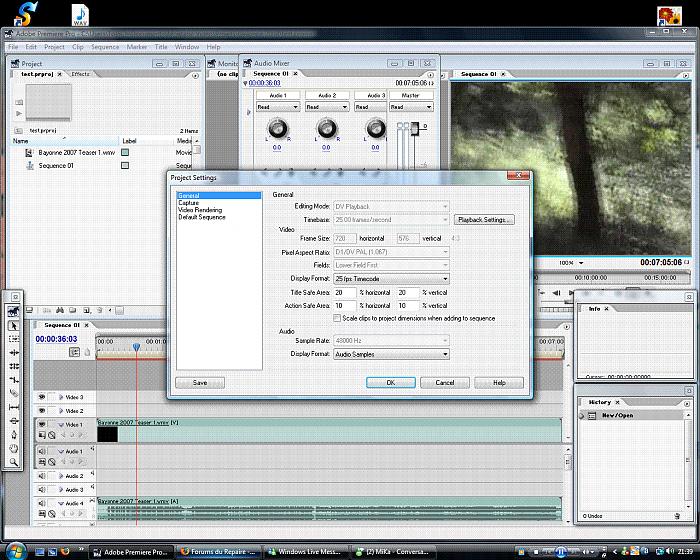This screenshot has width=700, height=560.
Task: Click the Sequence 01 item icon in Project
Action: (x=30, y=166)
